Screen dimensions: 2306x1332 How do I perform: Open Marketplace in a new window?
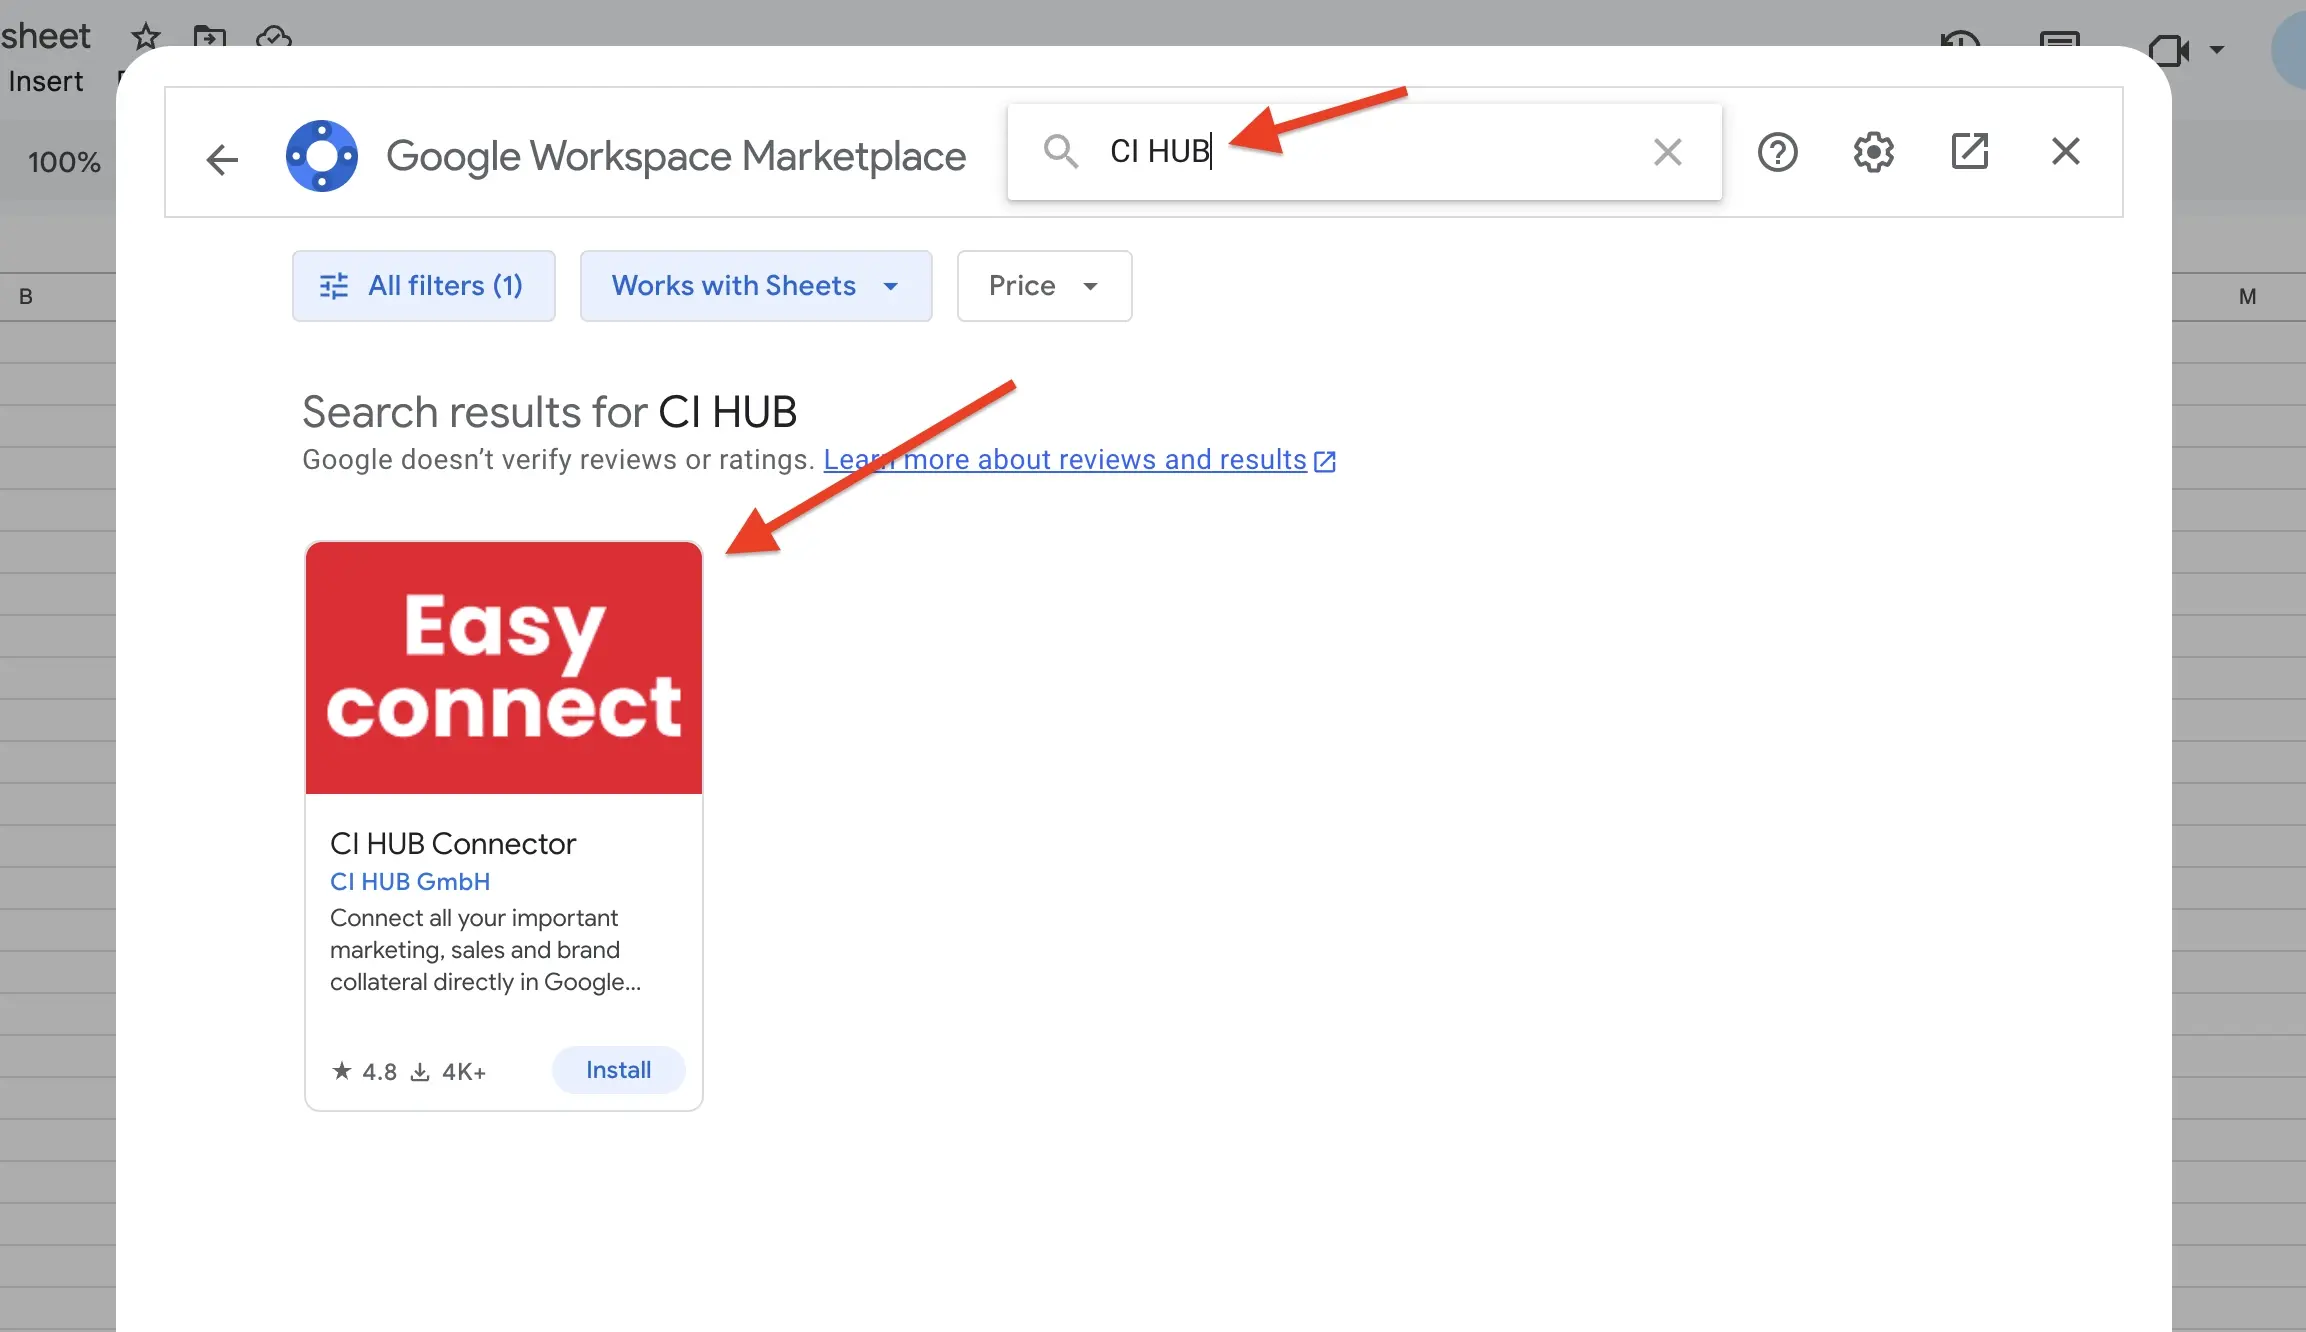(x=1969, y=152)
